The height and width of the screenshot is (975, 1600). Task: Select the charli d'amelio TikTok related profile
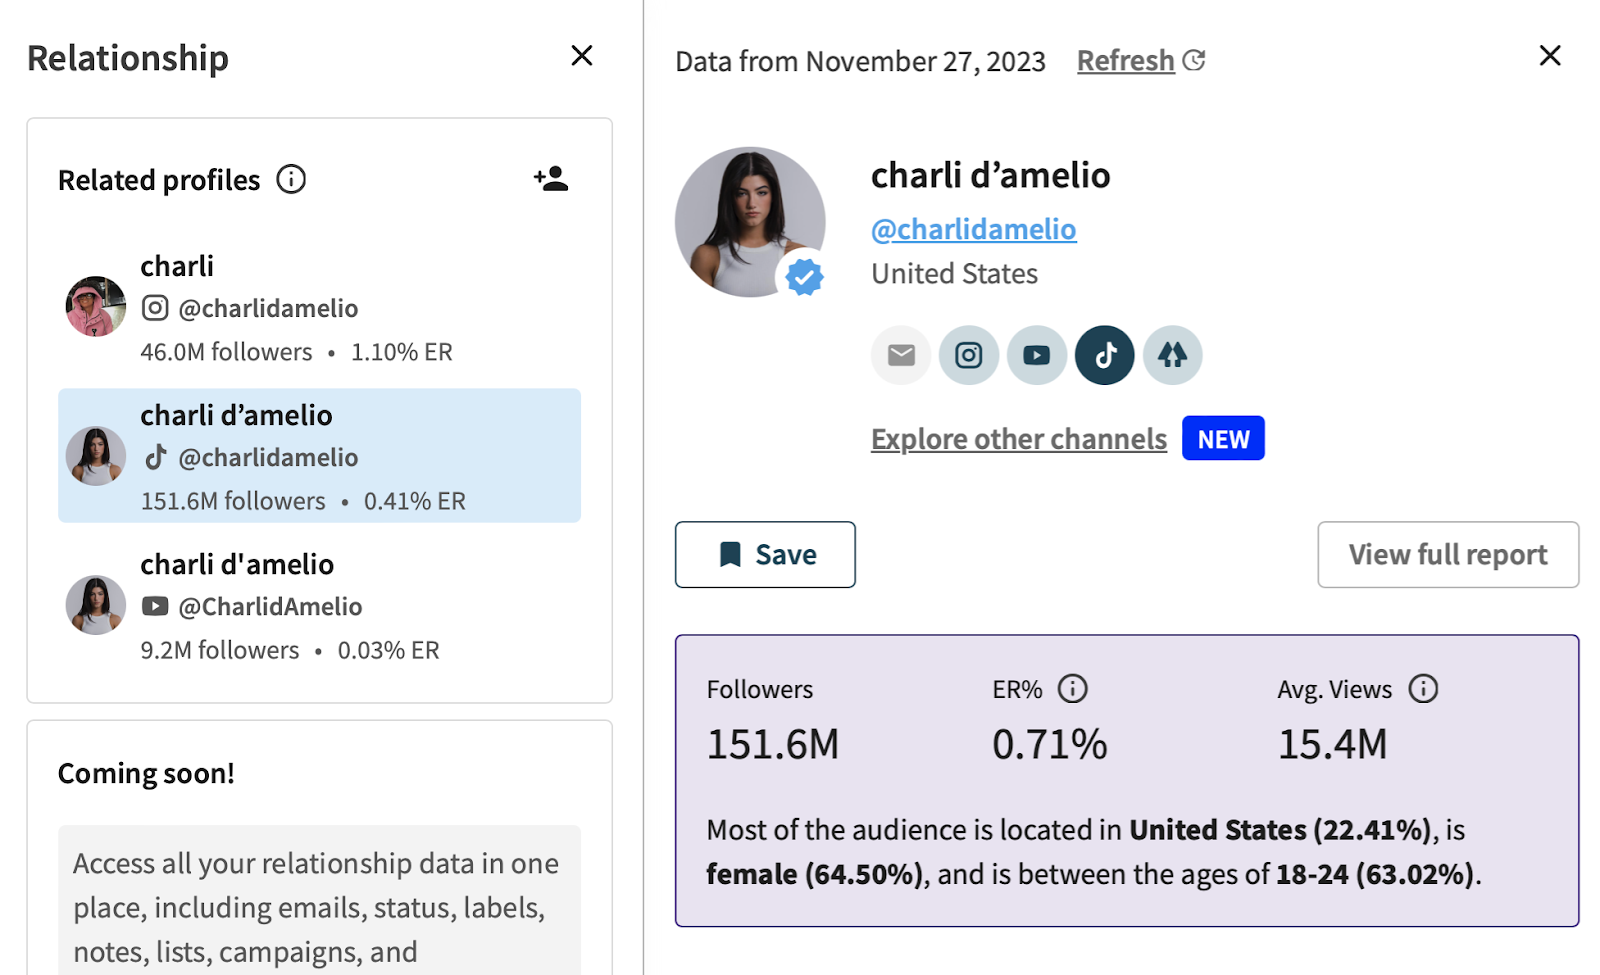pyautogui.click(x=319, y=455)
